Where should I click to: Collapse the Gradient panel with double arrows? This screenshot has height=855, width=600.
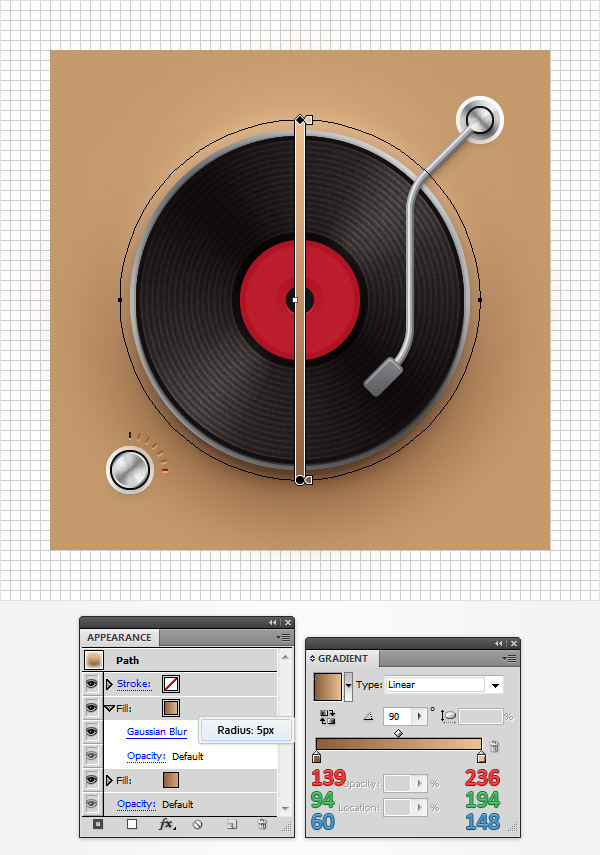click(x=499, y=643)
